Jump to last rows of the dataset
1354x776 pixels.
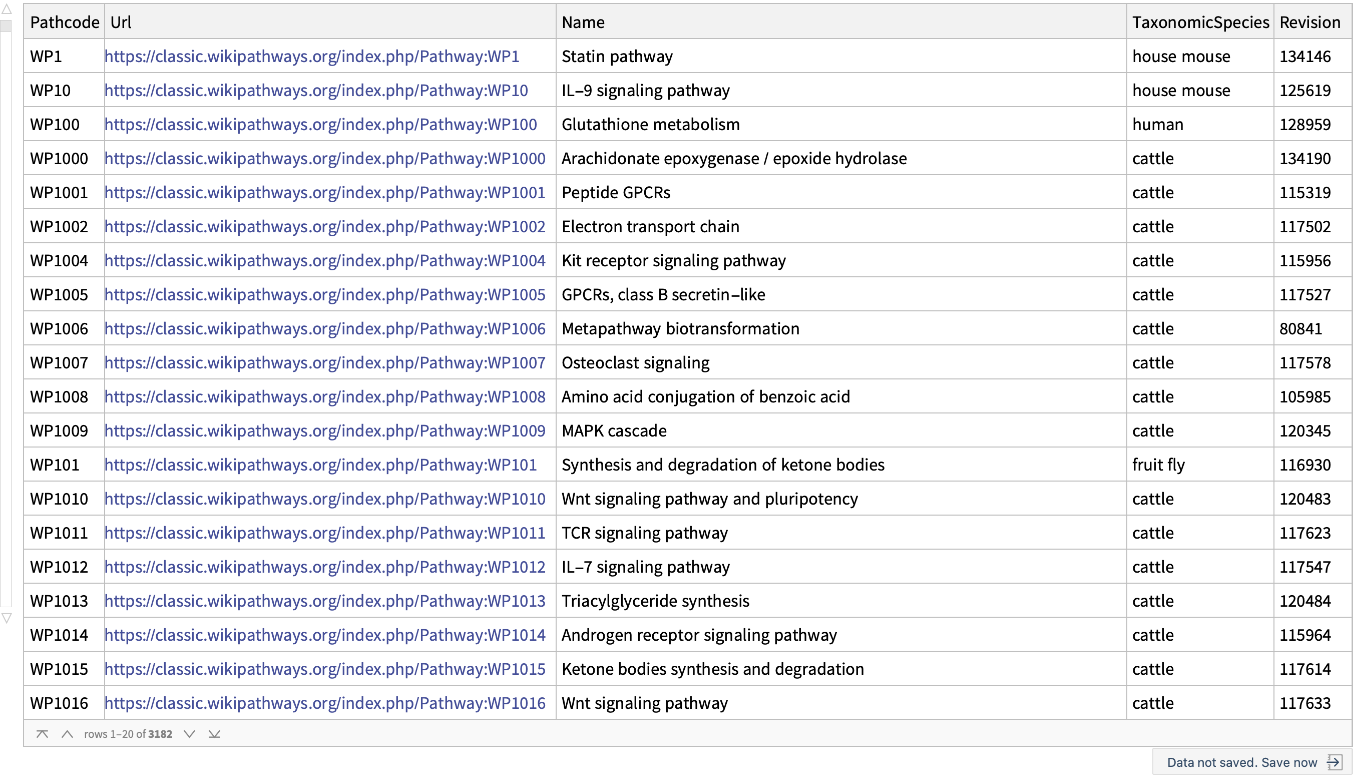point(214,734)
